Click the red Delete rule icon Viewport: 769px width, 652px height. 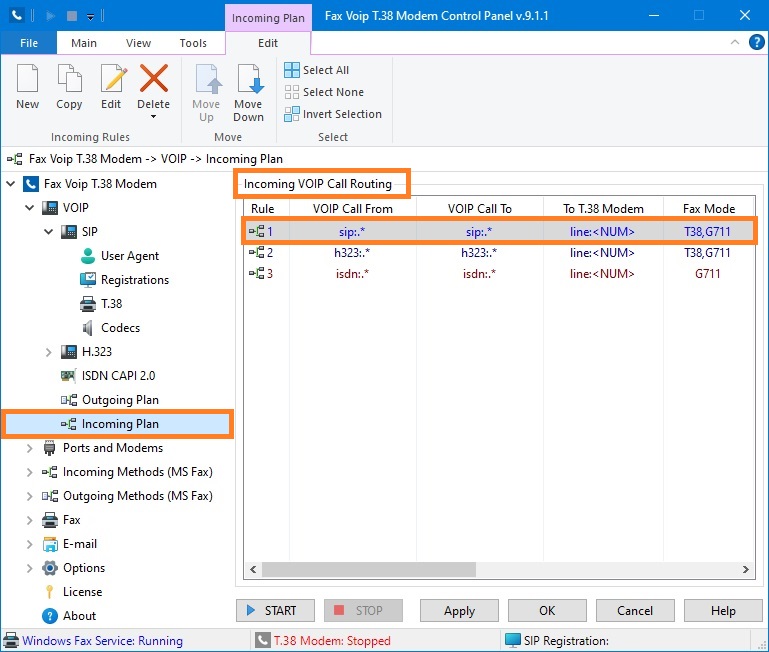coord(154,78)
